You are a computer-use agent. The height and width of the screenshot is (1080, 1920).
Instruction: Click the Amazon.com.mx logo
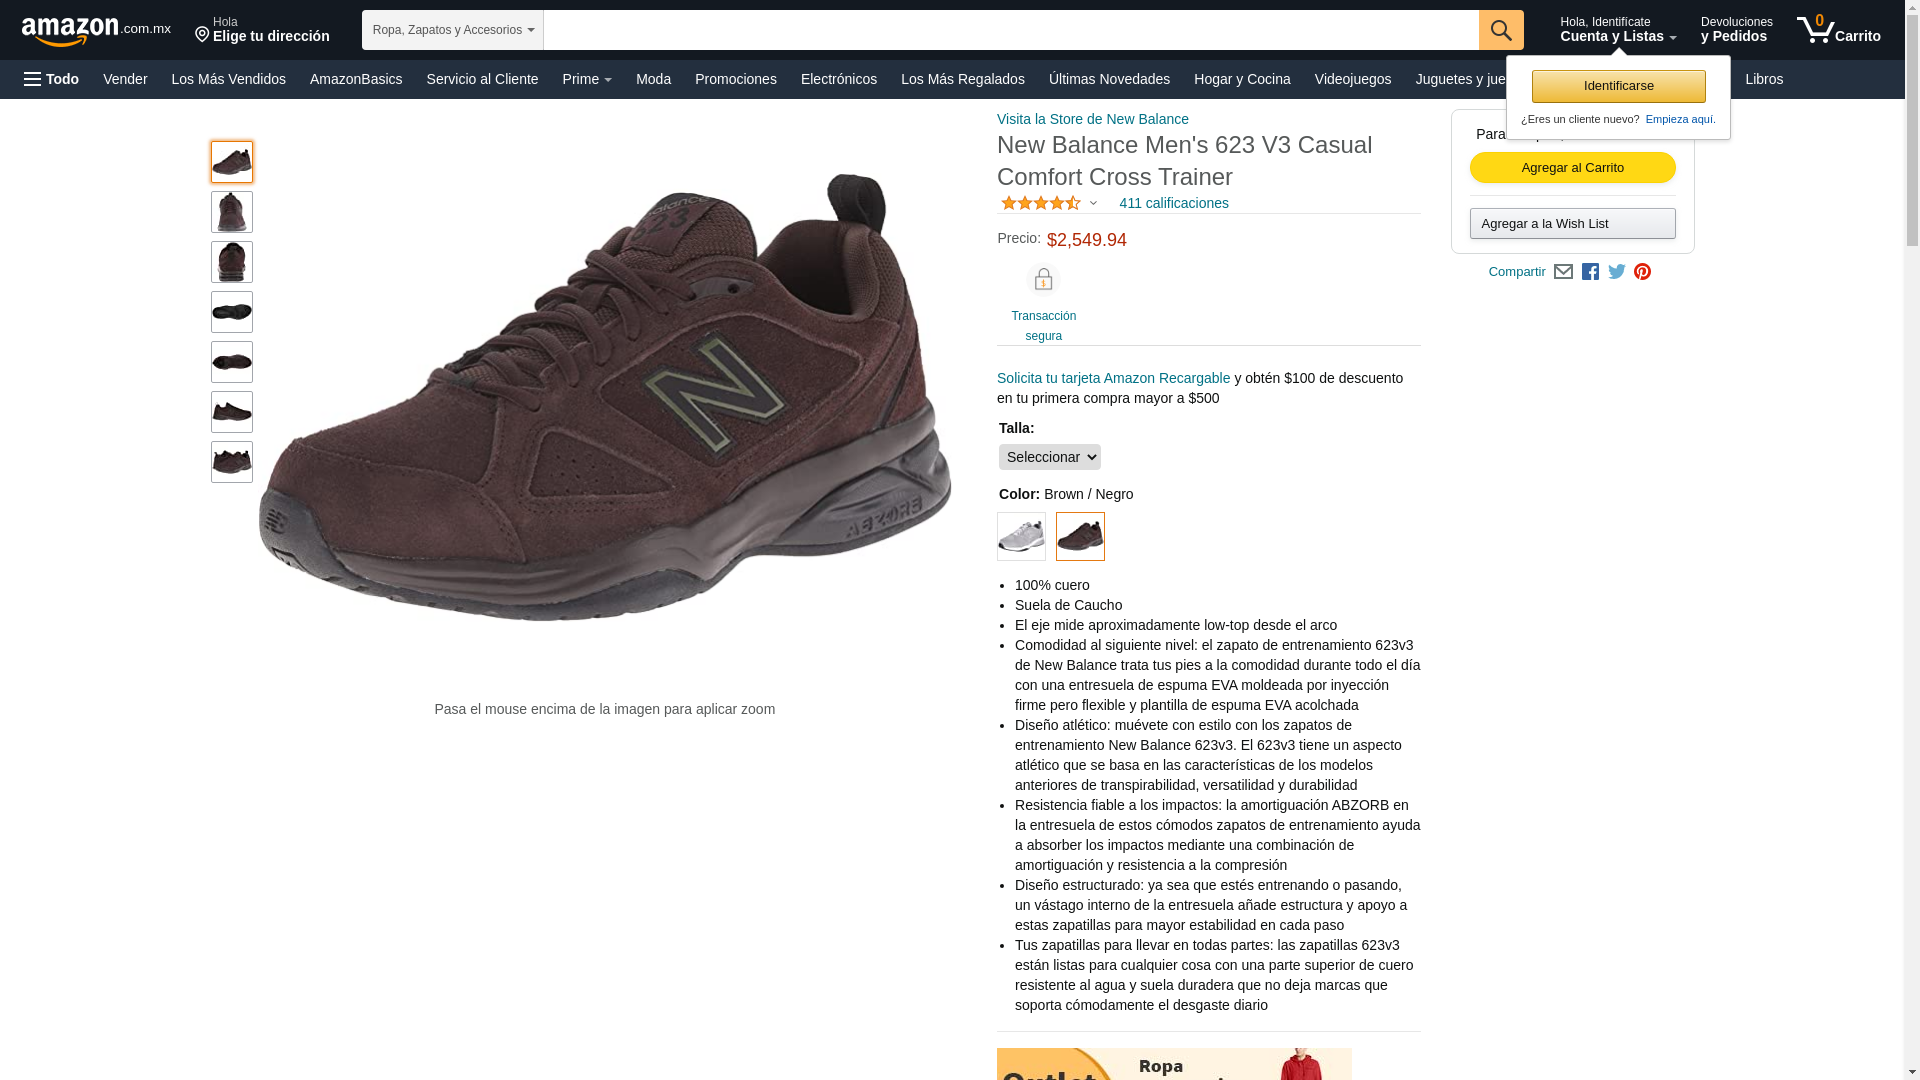[96, 31]
